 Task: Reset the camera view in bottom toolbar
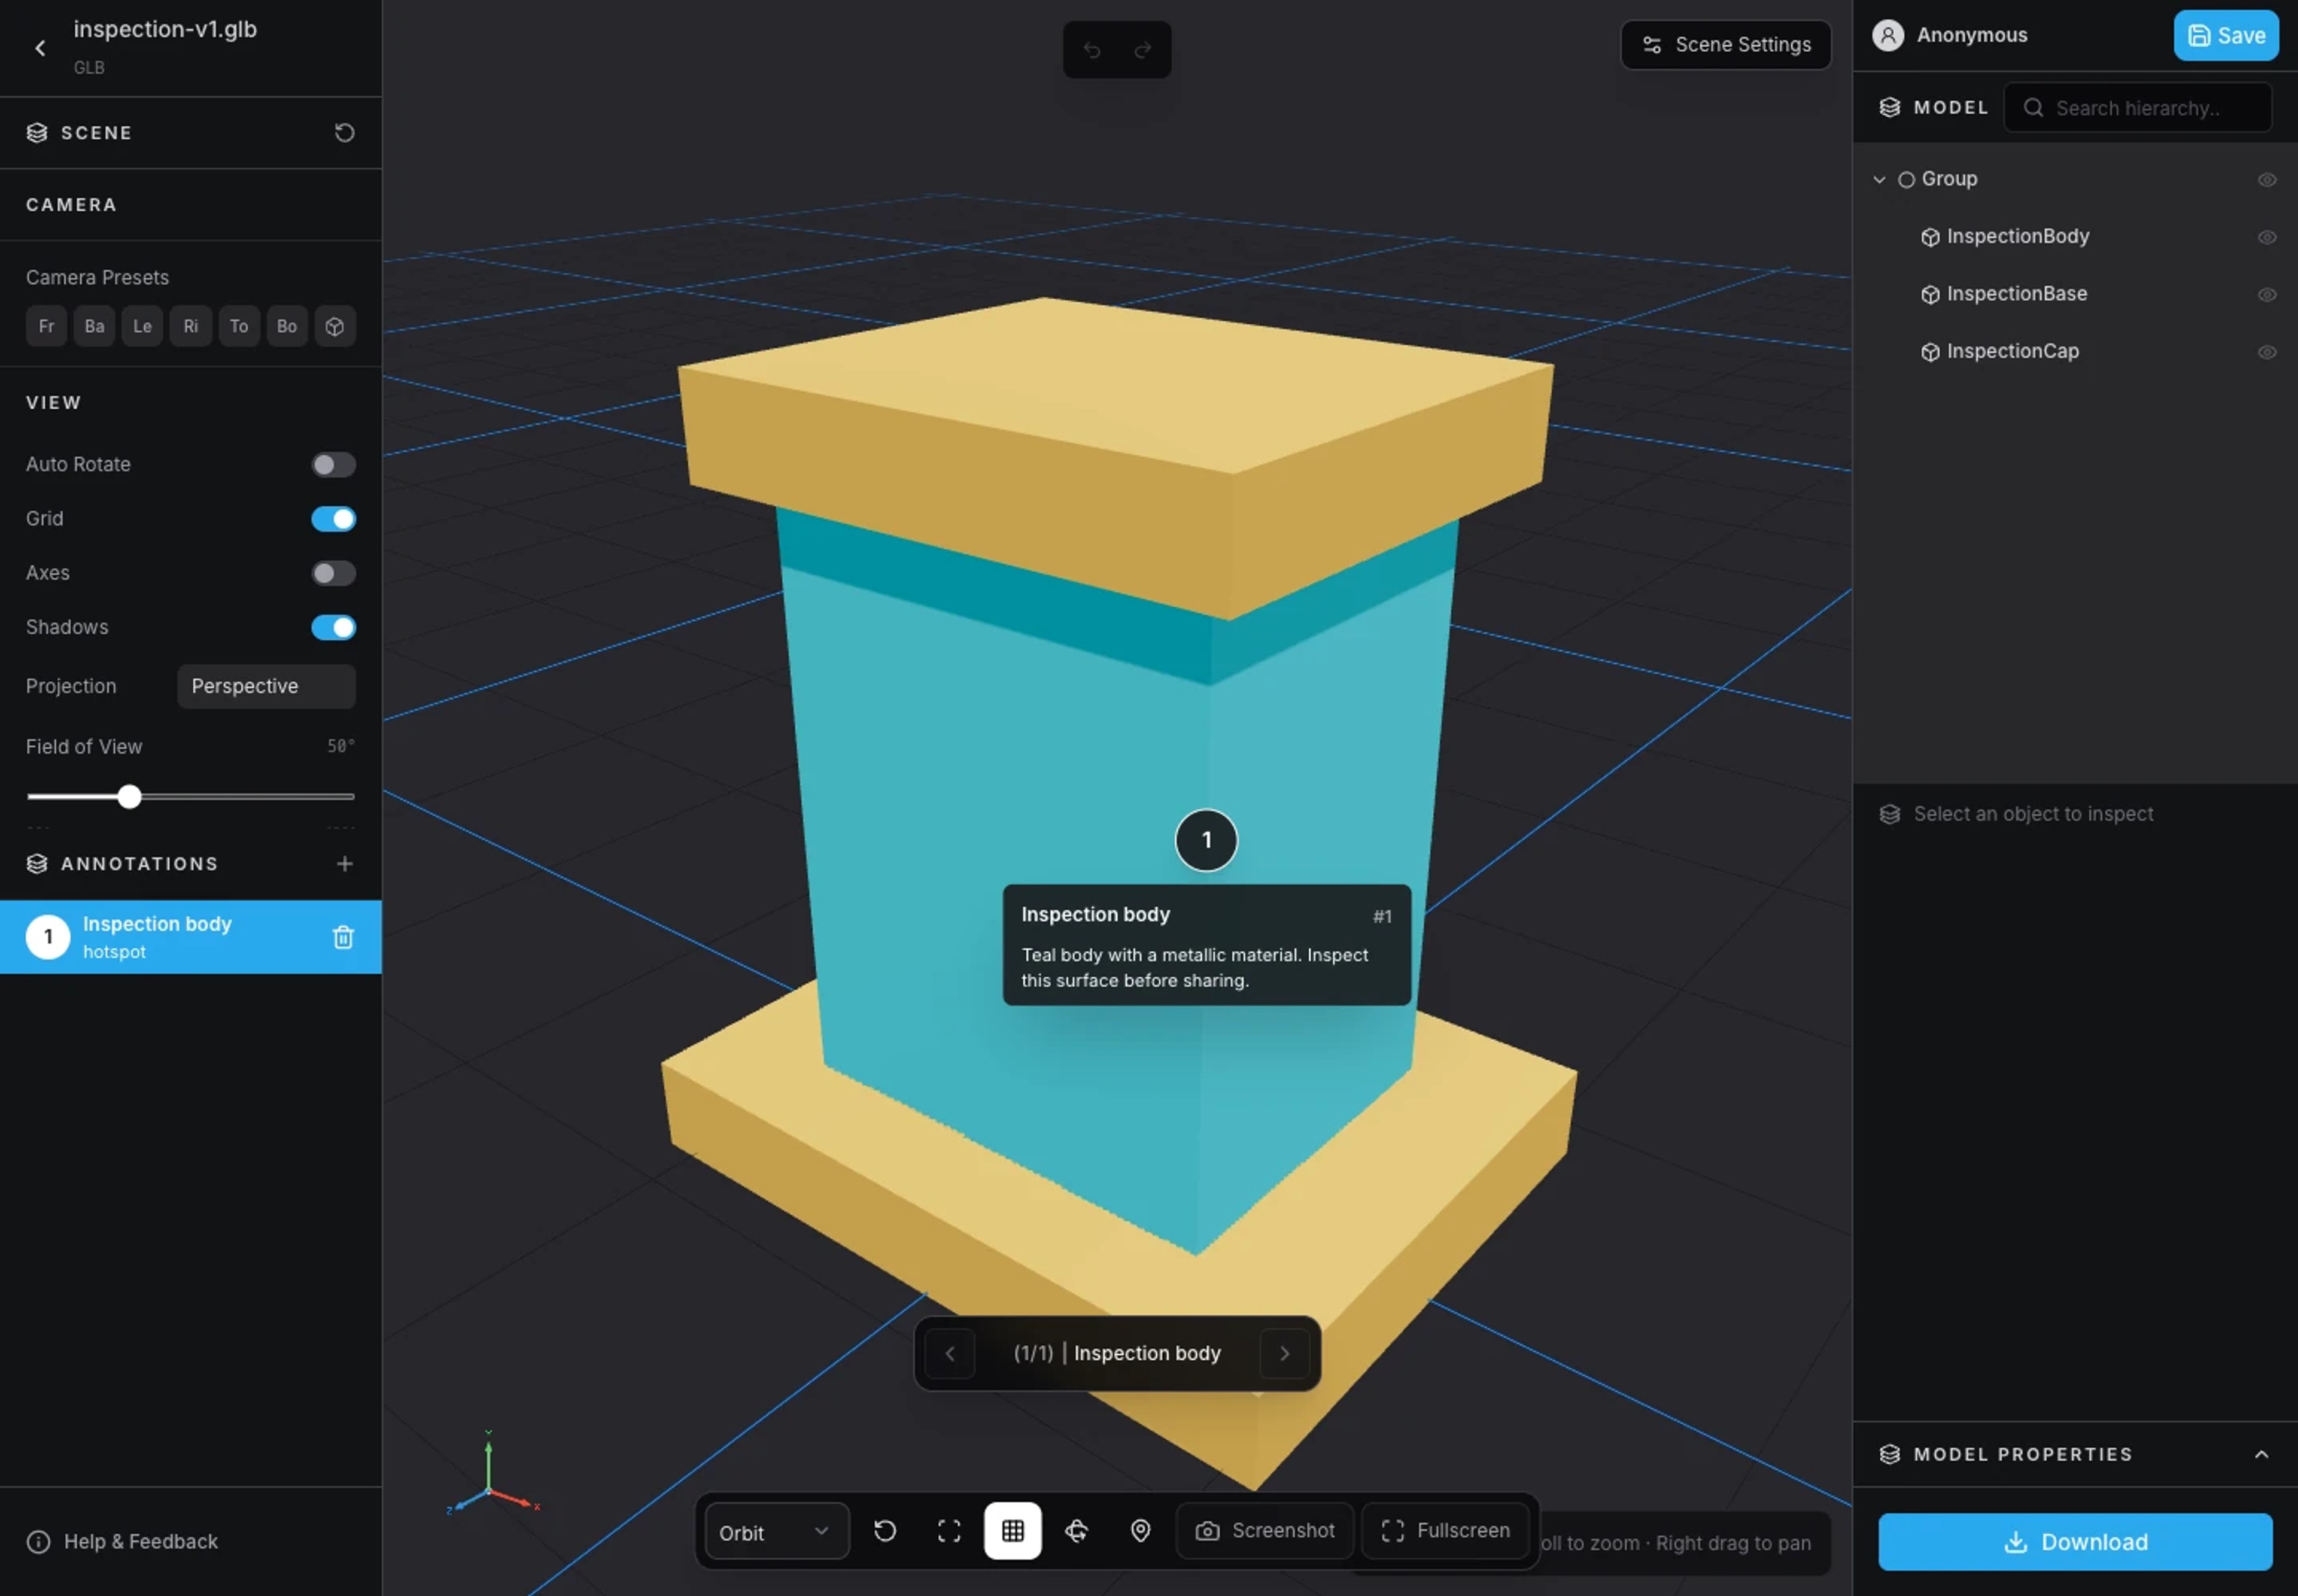coord(885,1531)
